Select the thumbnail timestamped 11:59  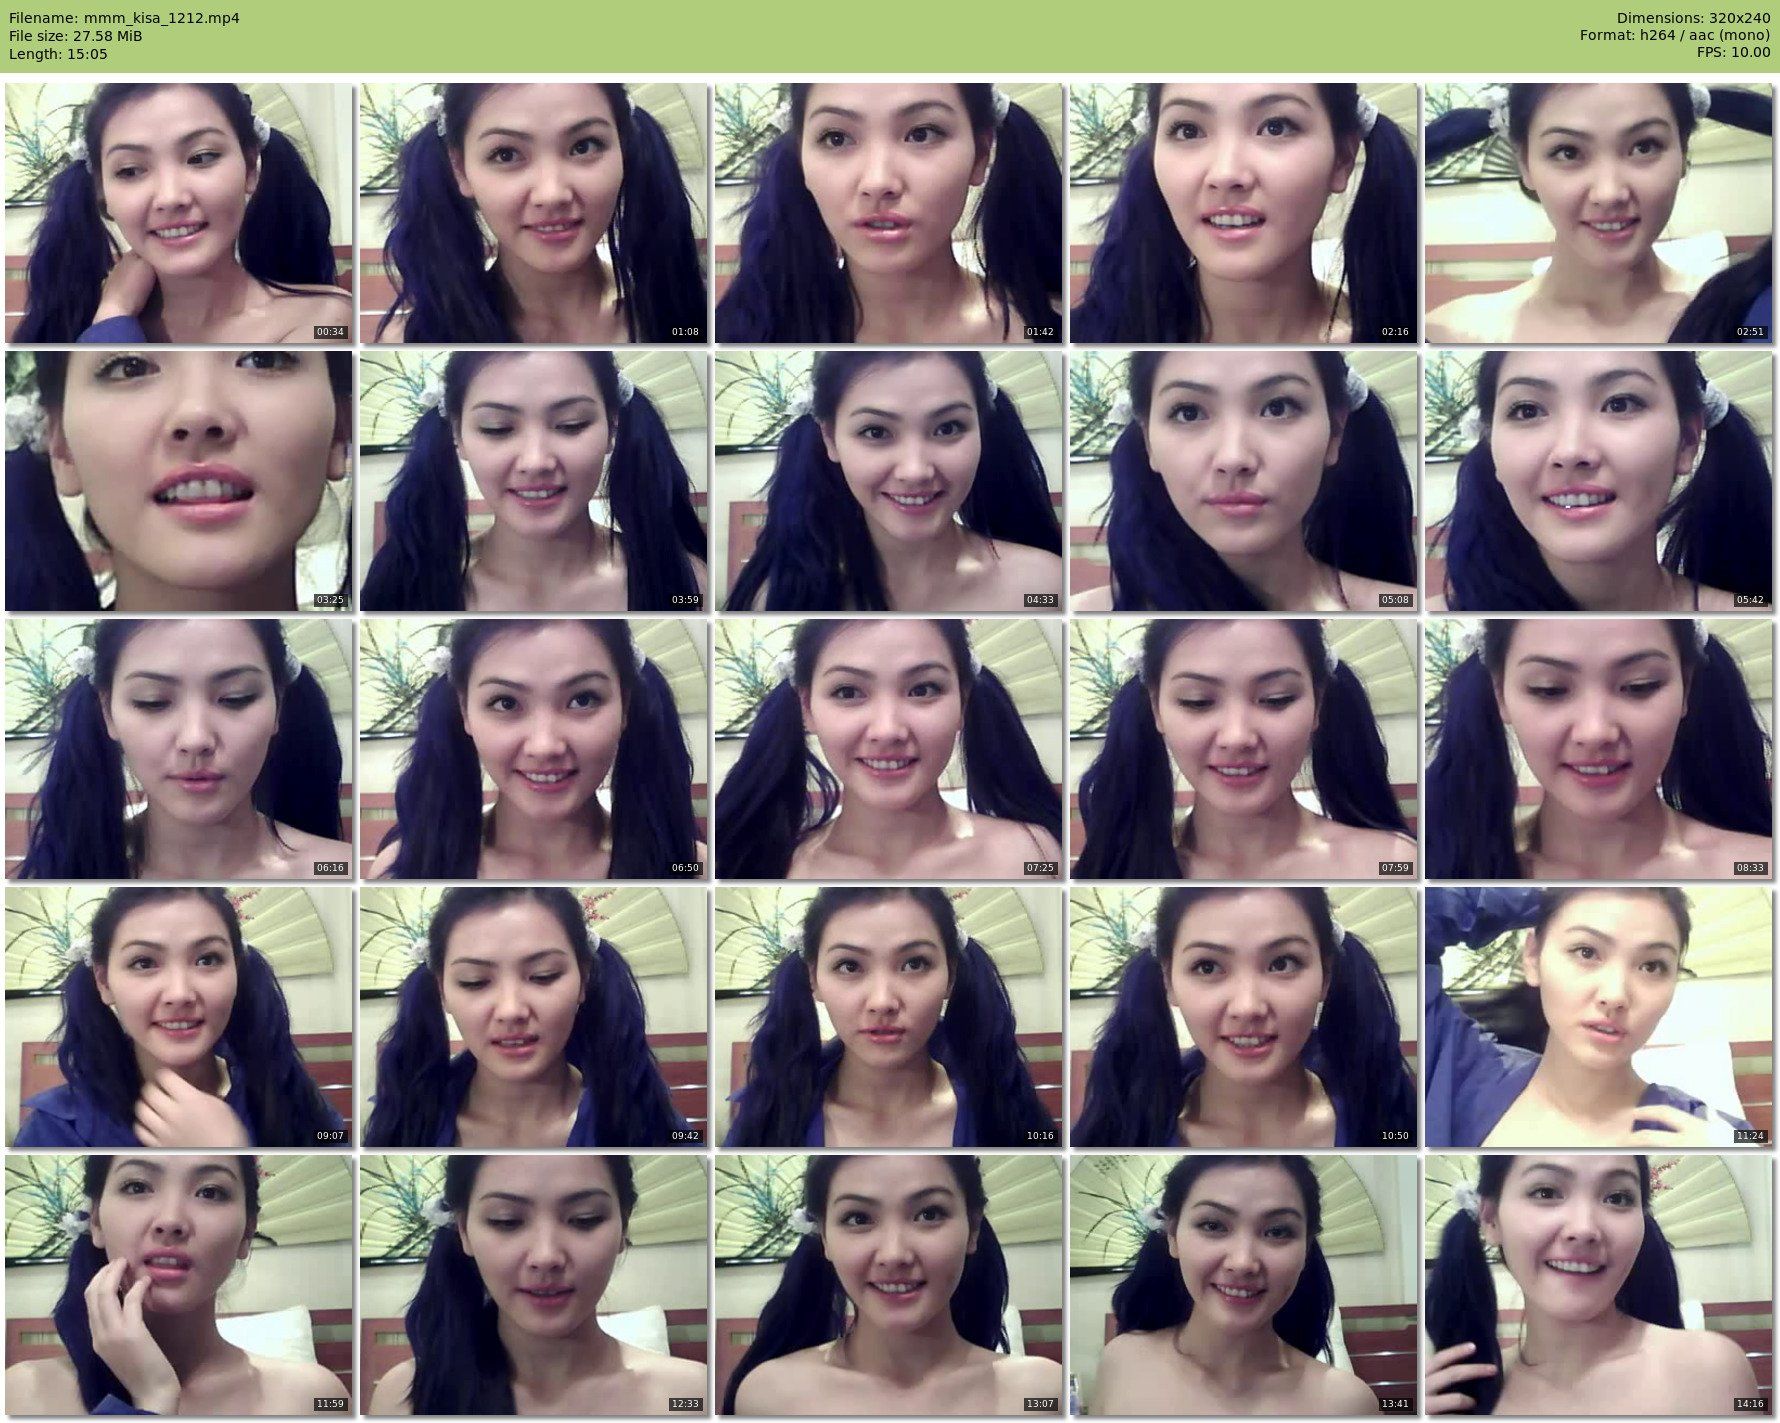tap(178, 1285)
